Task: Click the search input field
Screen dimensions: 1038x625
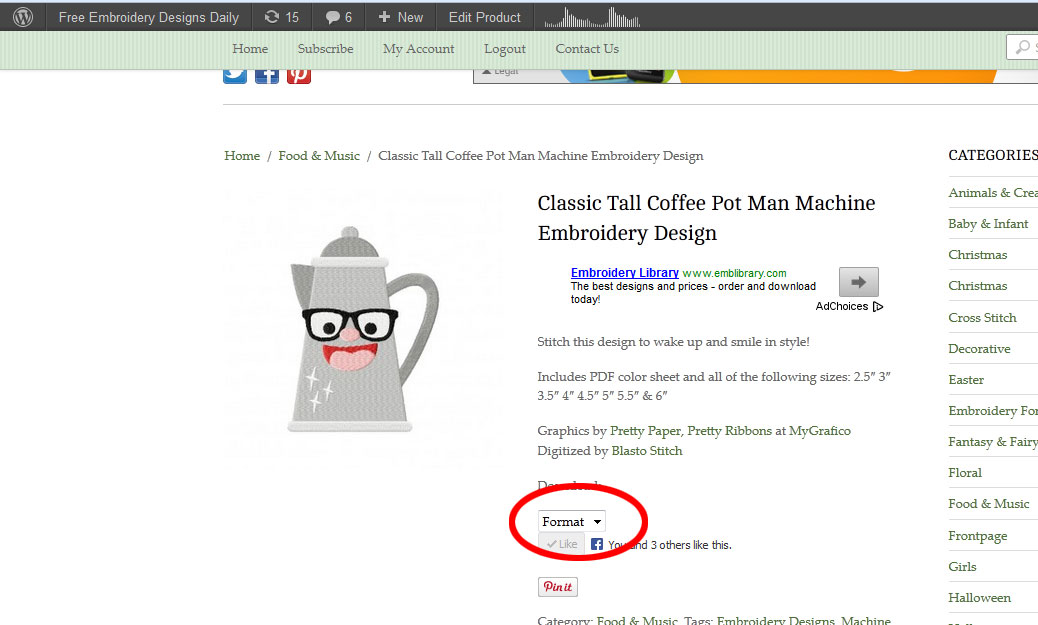Action: pyautogui.click(x=1028, y=47)
